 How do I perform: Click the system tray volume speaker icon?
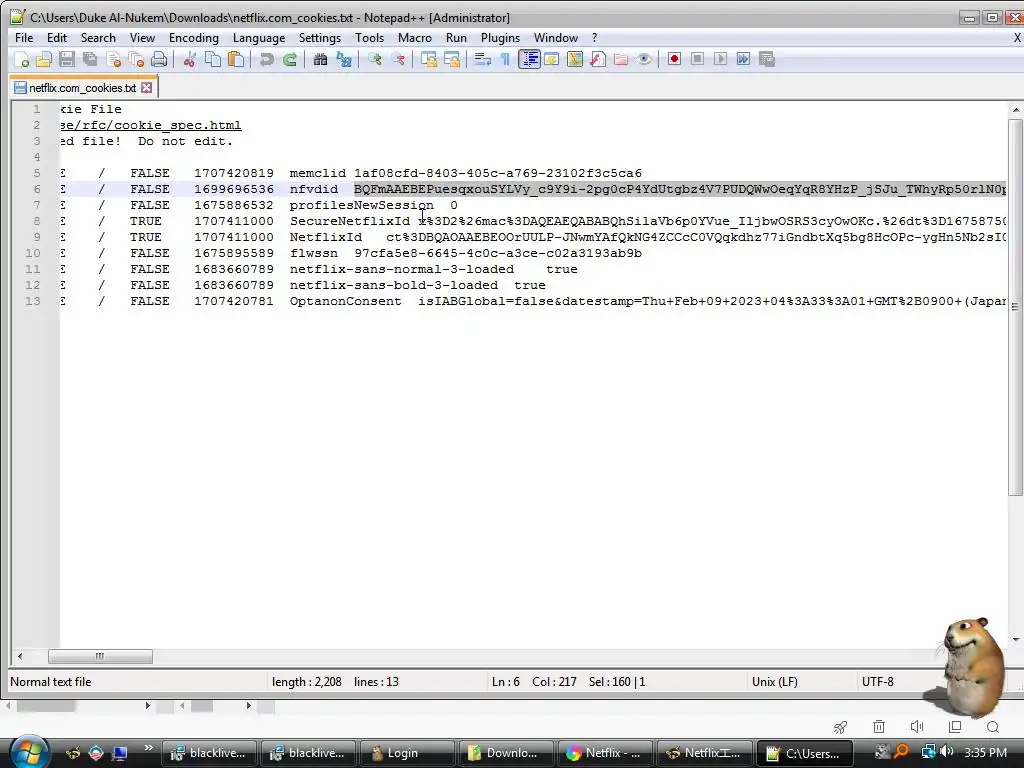point(947,752)
